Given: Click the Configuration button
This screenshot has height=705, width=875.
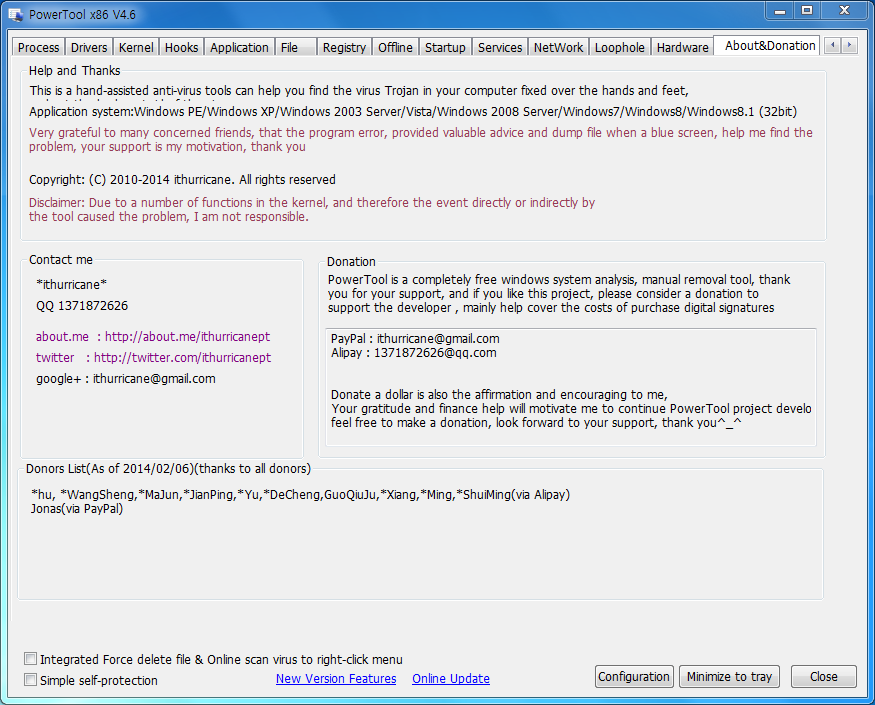Looking at the screenshot, I should click(x=634, y=677).
